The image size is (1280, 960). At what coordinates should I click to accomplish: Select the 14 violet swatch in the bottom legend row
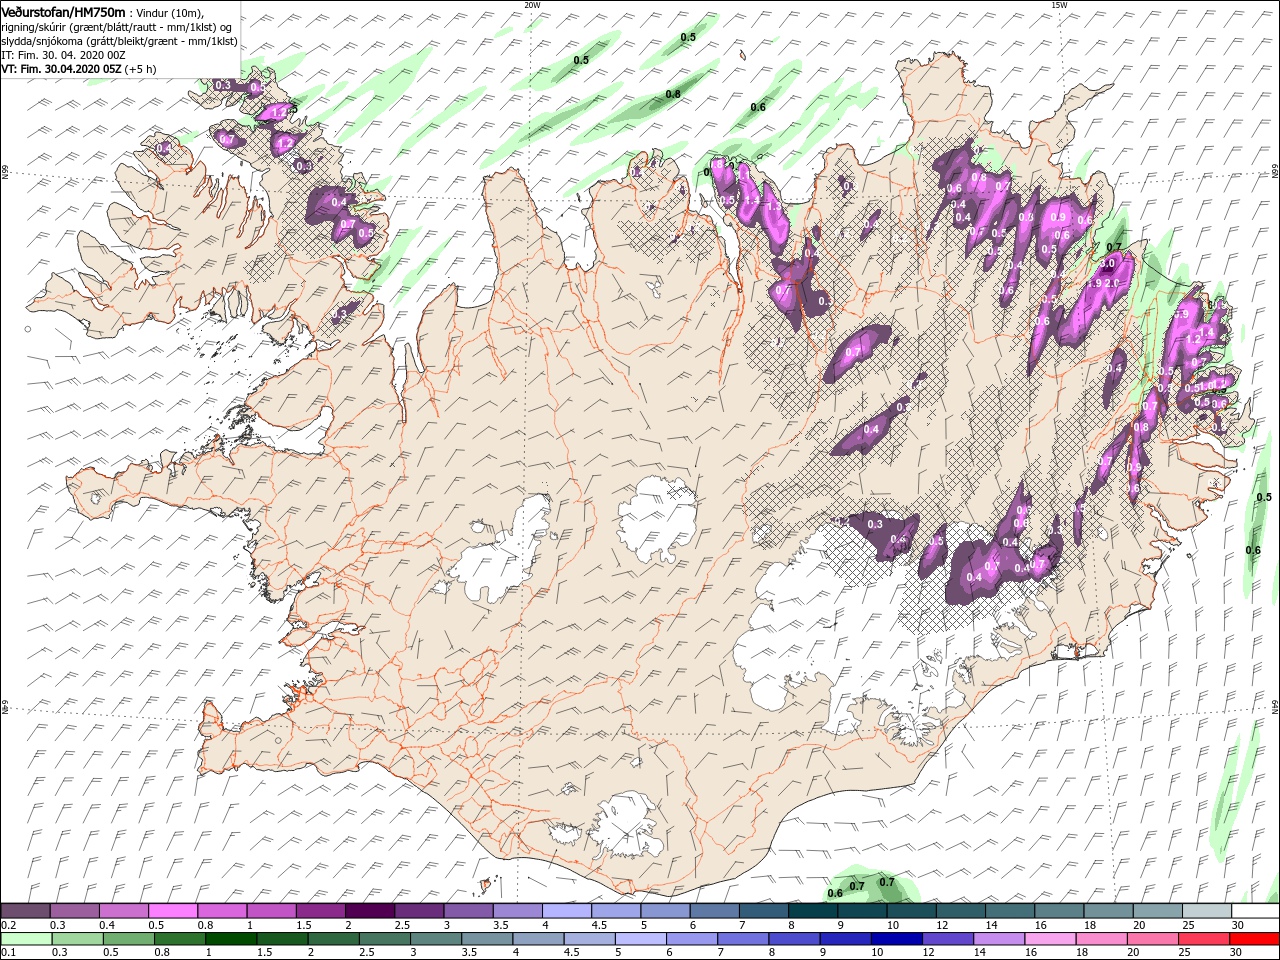click(997, 939)
